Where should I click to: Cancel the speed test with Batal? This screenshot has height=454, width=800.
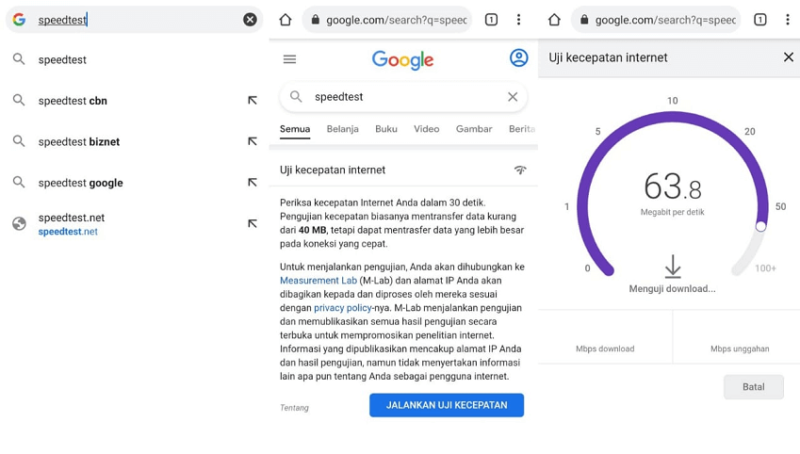(x=753, y=387)
